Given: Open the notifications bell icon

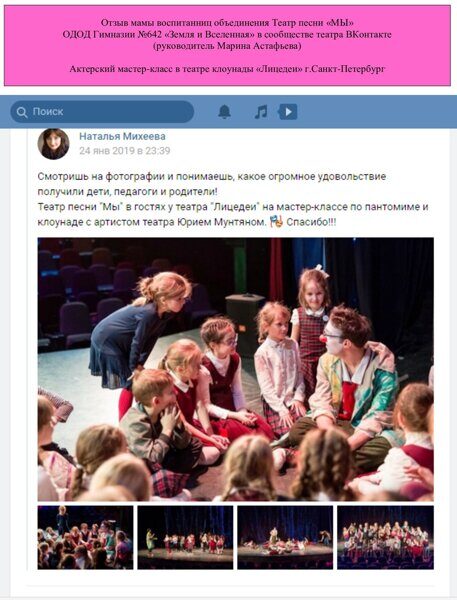Looking at the screenshot, I should point(224,112).
